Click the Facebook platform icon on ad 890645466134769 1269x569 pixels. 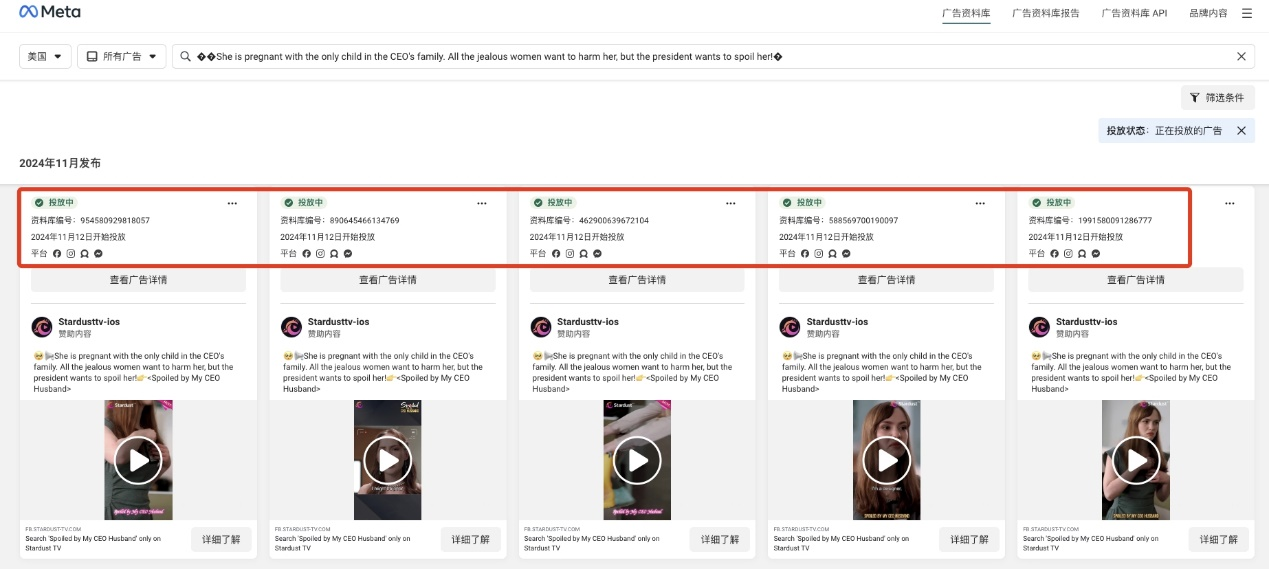click(x=306, y=254)
